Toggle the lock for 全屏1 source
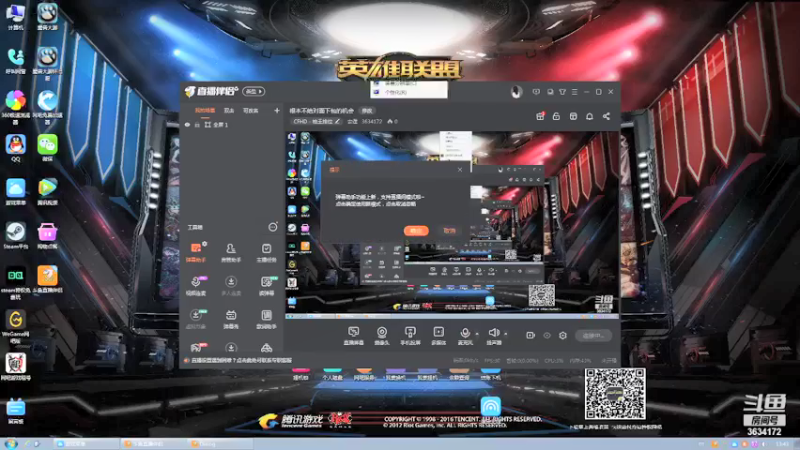800x450 pixels. (197, 124)
